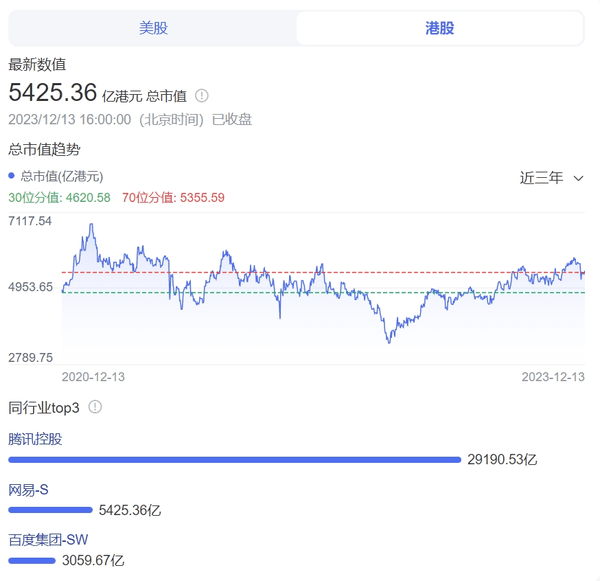Screen dimensions: 600x581
Task: Open the 近三年 time range dropdown
Action: click(x=551, y=178)
